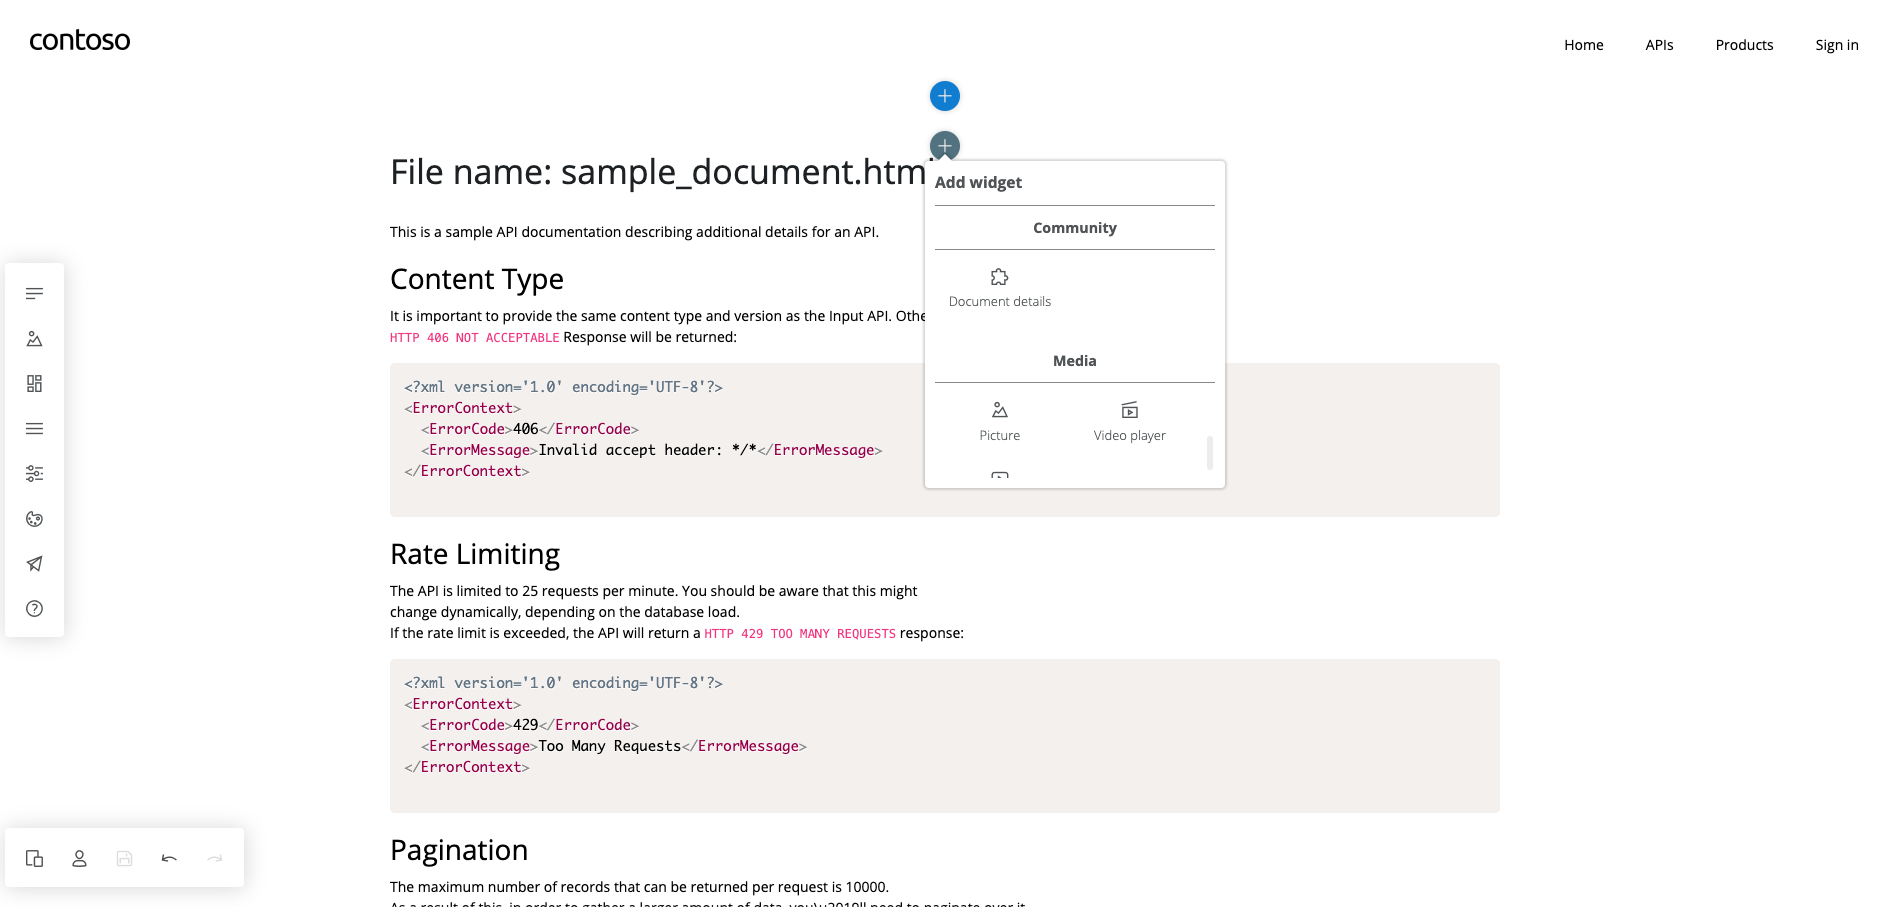The image size is (1894, 907).
Task: Click the Save floppy disk icon
Action: click(x=124, y=858)
